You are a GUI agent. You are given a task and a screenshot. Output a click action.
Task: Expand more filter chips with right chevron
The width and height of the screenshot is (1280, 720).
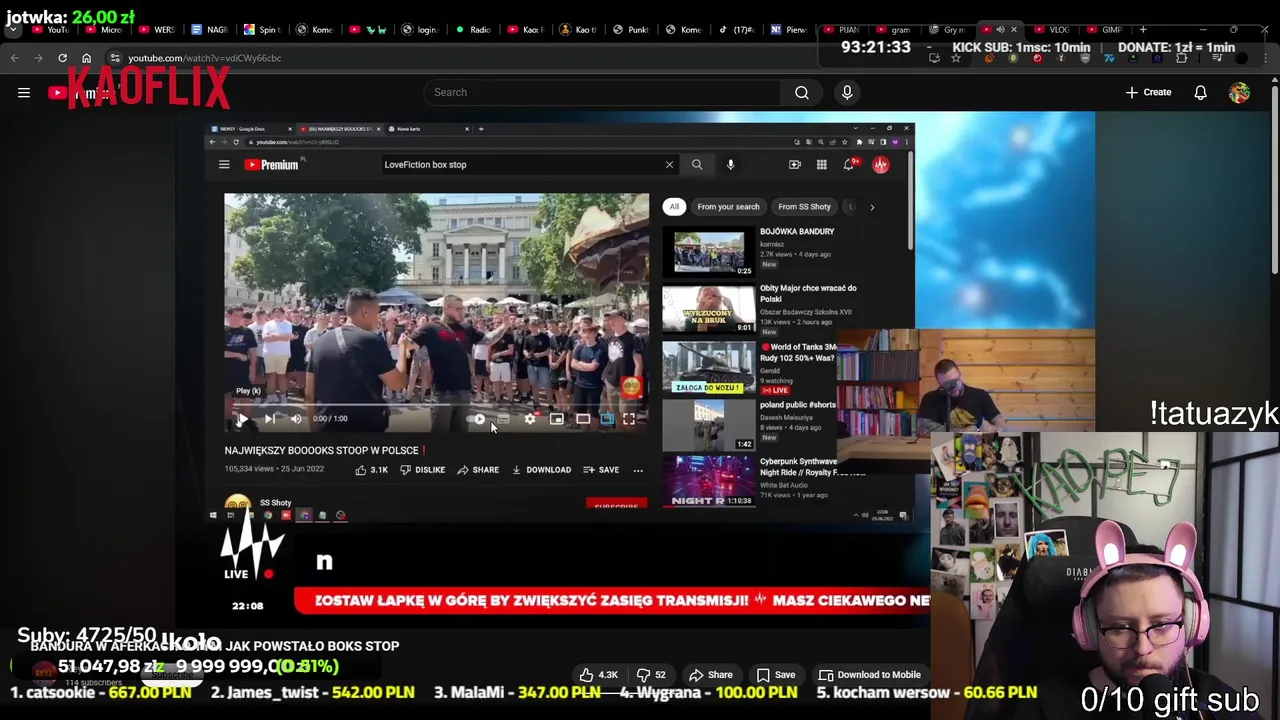[872, 207]
